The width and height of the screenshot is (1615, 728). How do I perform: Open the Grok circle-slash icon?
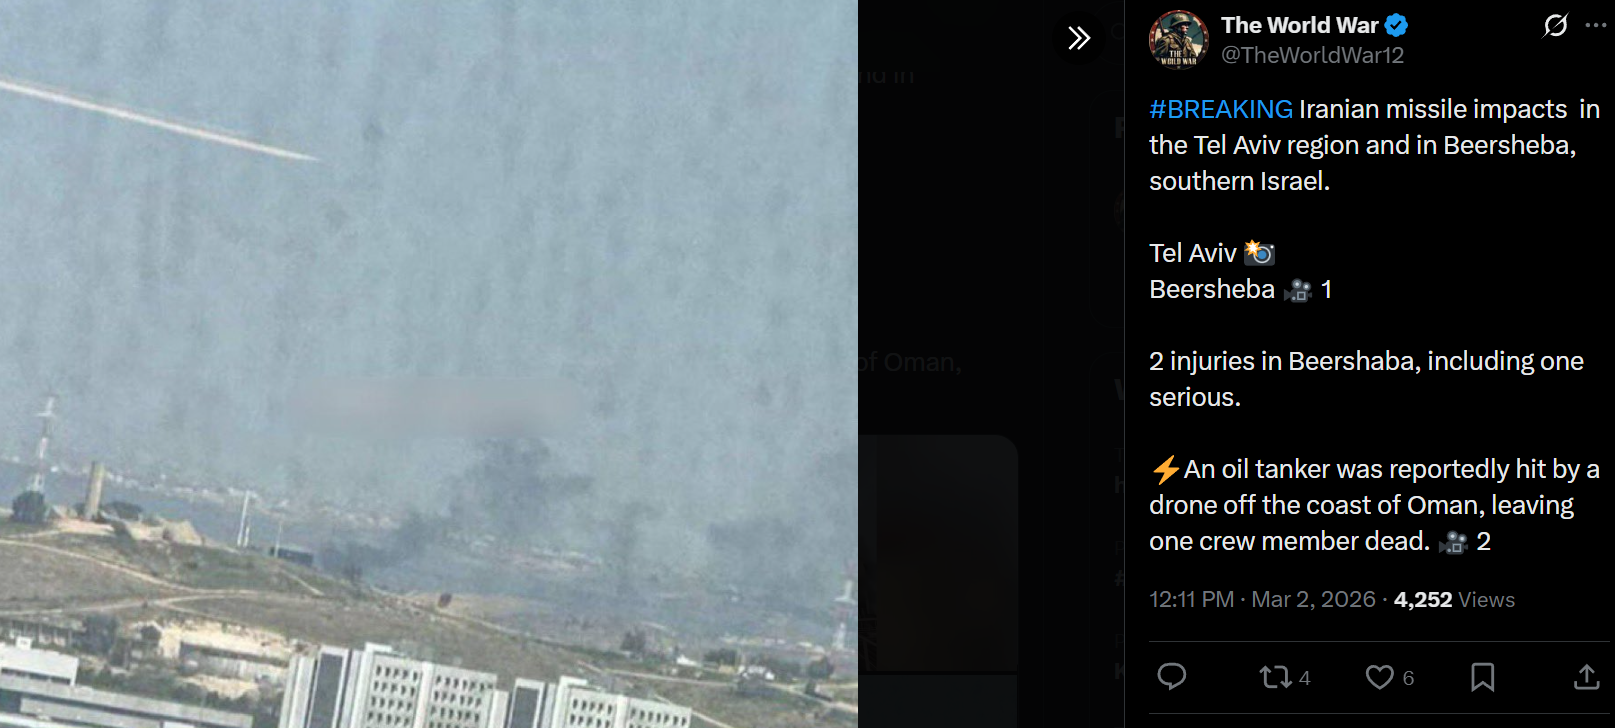(x=1555, y=25)
